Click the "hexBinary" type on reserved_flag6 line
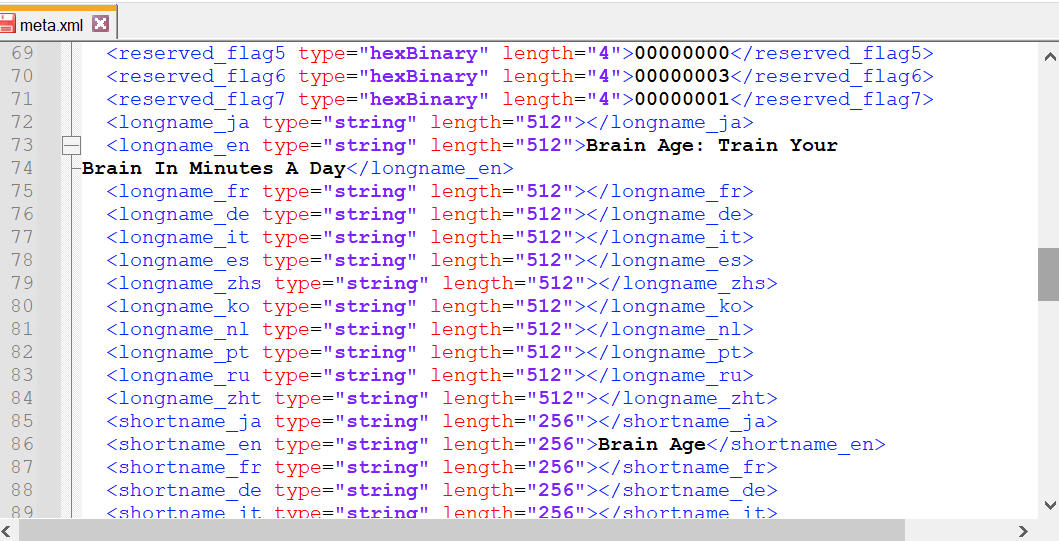The image size is (1059, 541). 423,76
